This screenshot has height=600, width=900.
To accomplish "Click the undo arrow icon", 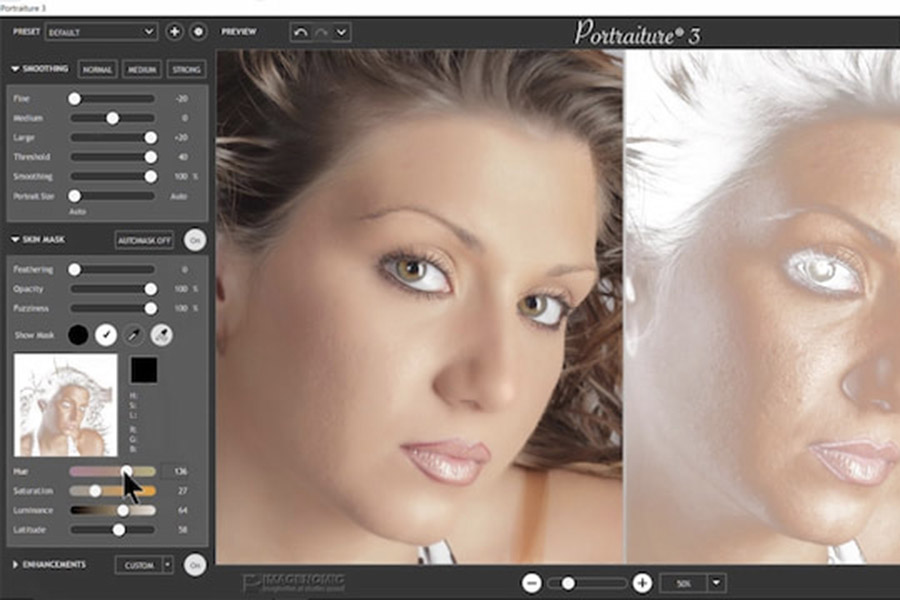I will tap(300, 32).
